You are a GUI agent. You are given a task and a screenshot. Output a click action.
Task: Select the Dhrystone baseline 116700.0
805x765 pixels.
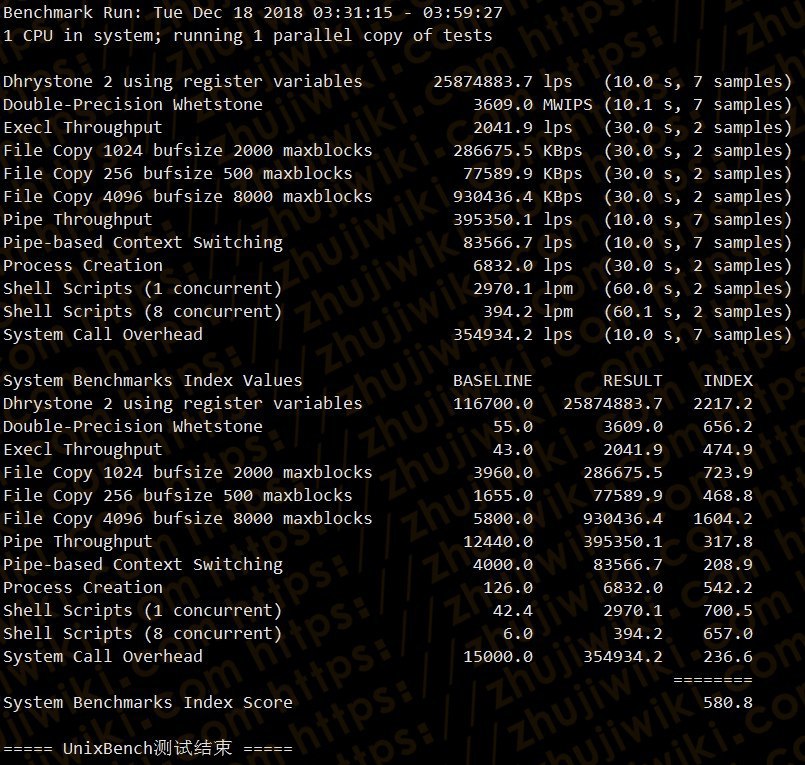492,404
